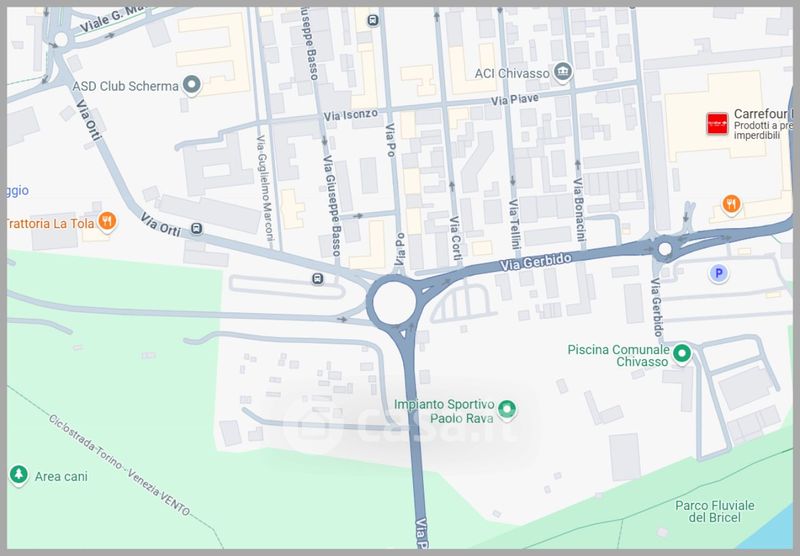Viewport: 800px width, 556px height.
Task: Click the Via Gerbido street label
Action: coord(536,262)
